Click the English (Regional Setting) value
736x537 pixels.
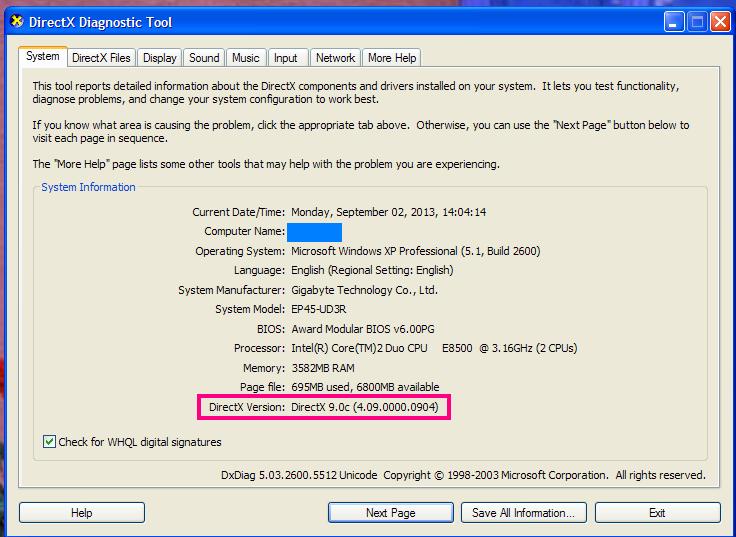(372, 270)
